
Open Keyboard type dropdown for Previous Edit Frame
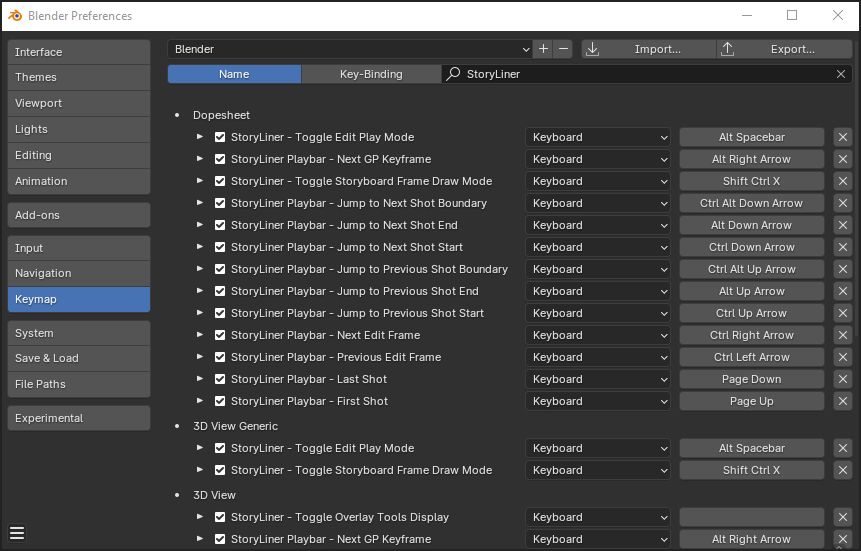point(597,357)
